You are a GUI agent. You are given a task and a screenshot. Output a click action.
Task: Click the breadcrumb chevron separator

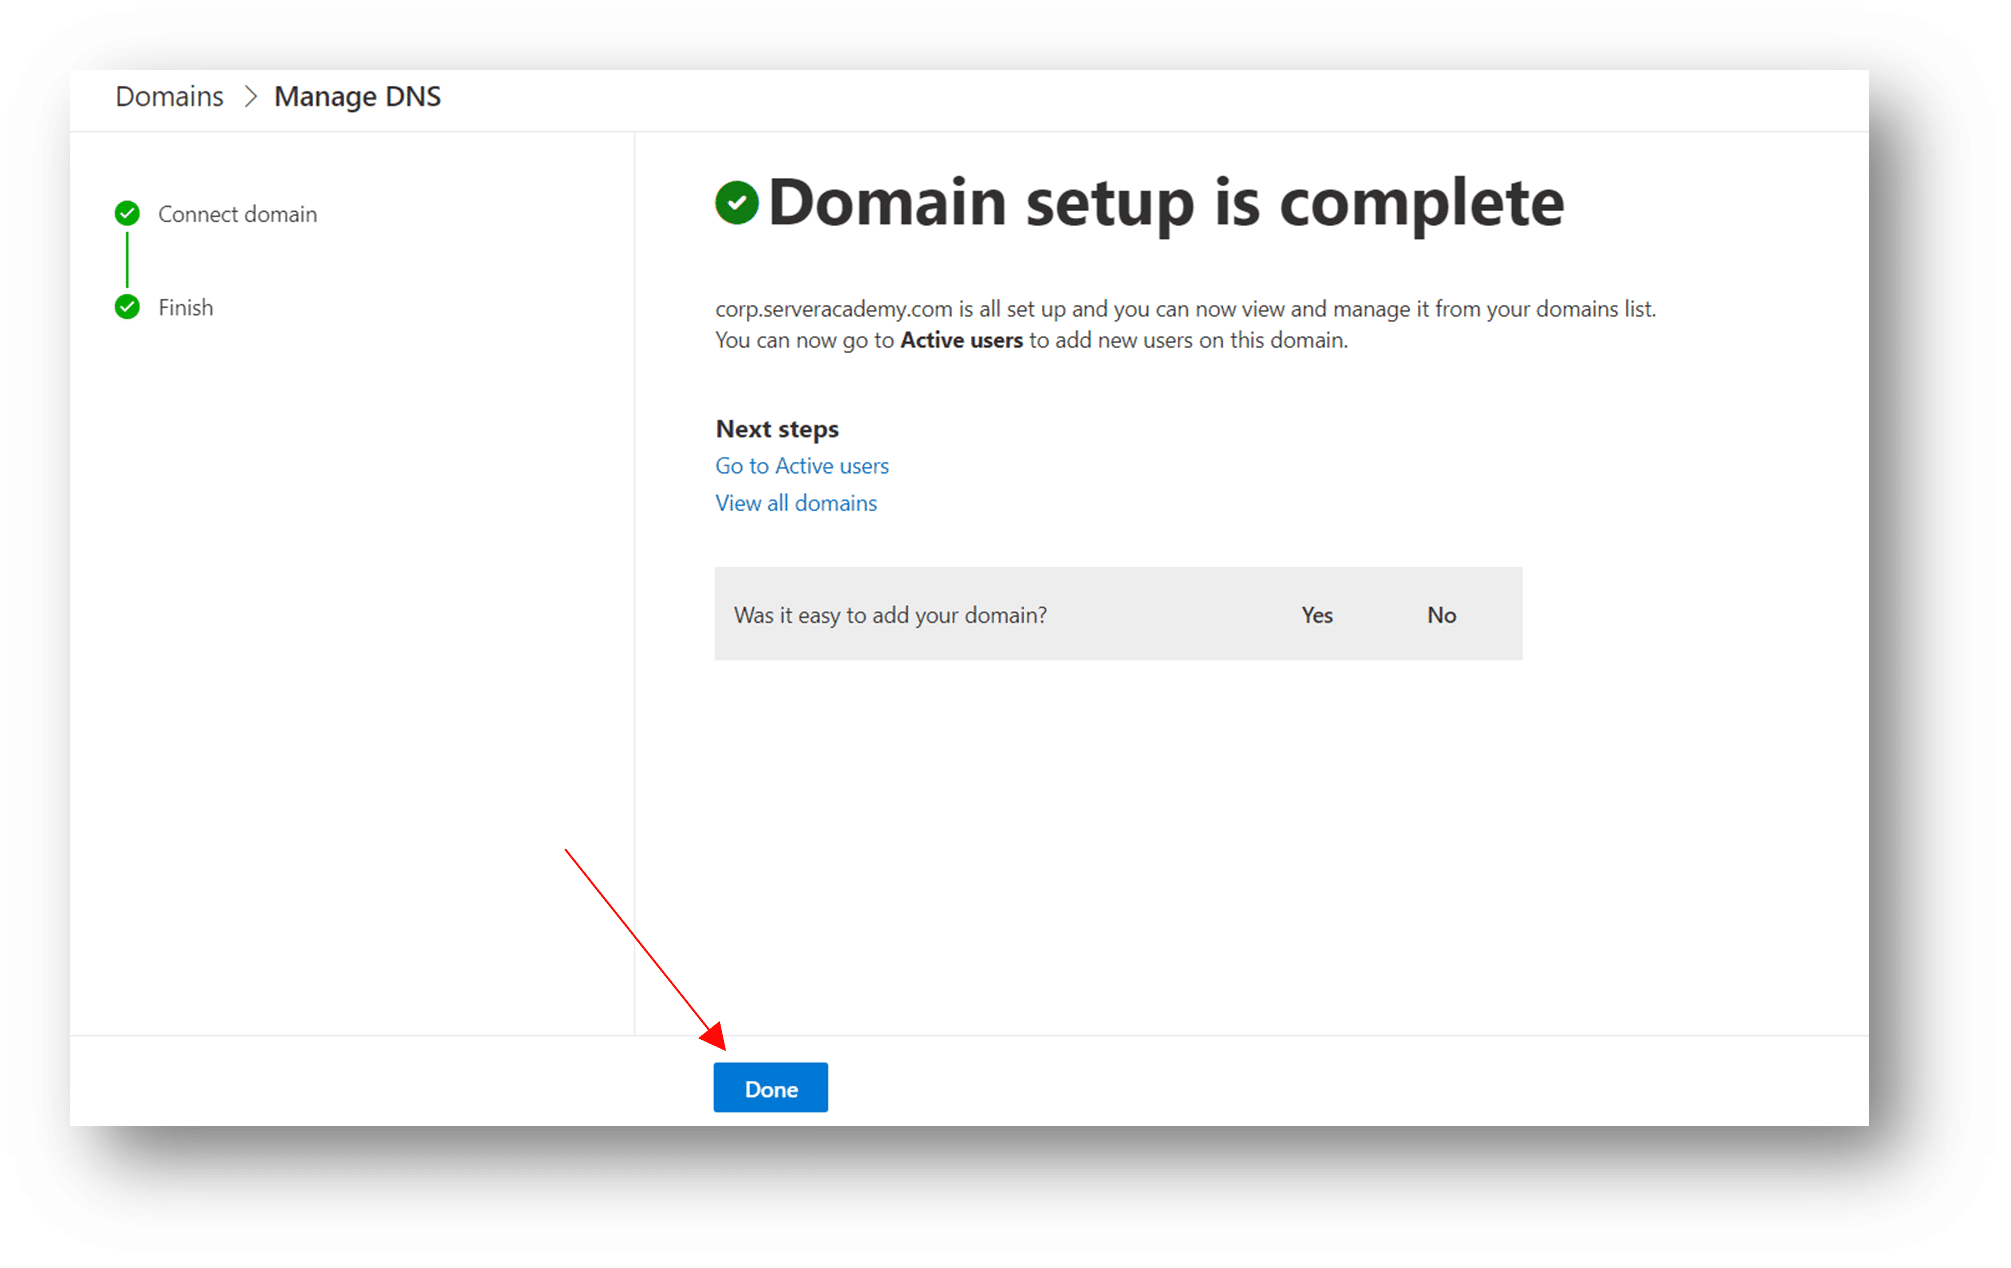(250, 97)
